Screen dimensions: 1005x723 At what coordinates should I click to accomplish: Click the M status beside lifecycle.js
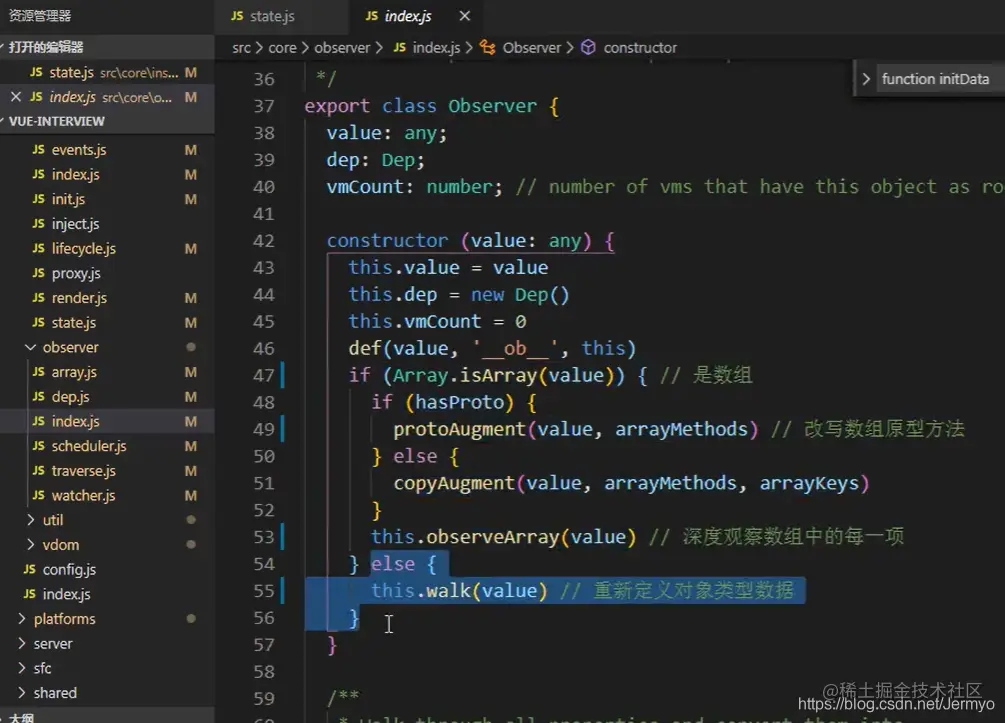click(x=190, y=248)
